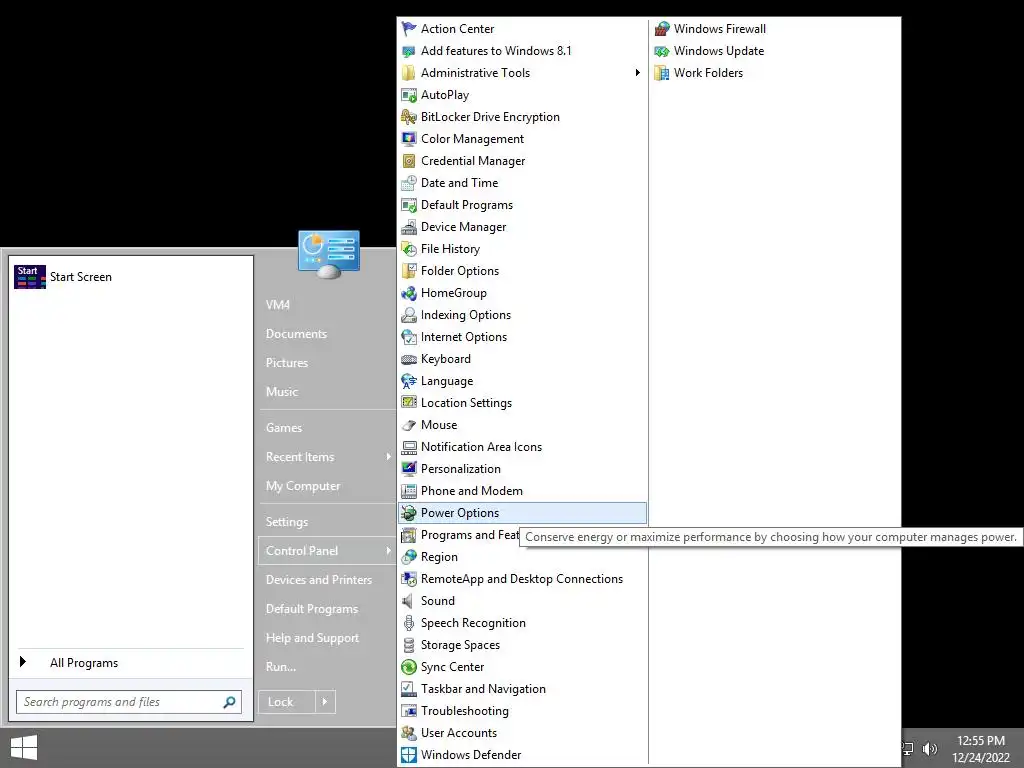
Task: Click the Device Manager icon
Action: coord(409,227)
